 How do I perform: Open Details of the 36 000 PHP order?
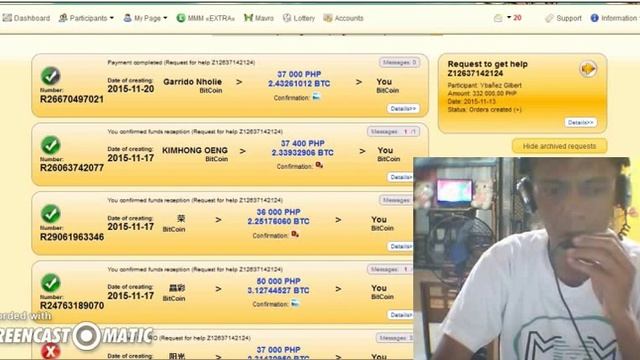[x=400, y=247]
